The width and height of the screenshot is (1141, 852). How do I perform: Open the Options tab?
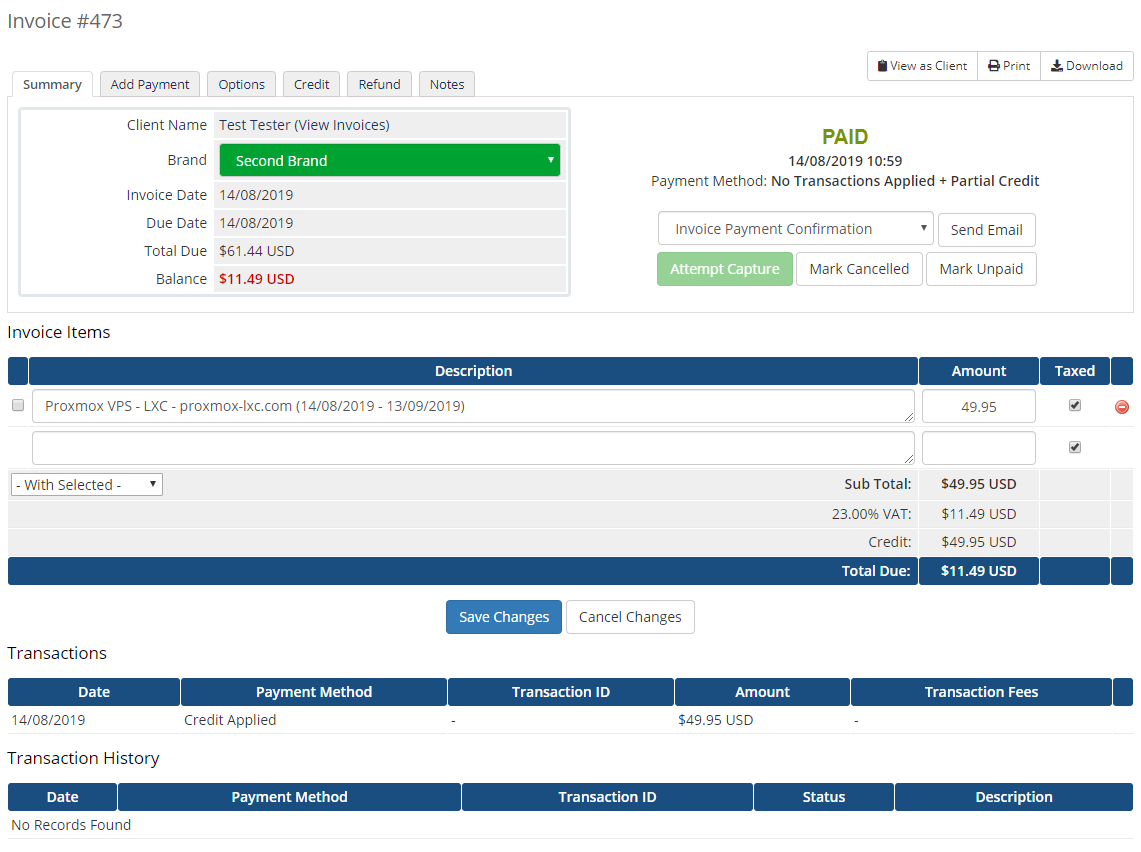(241, 84)
